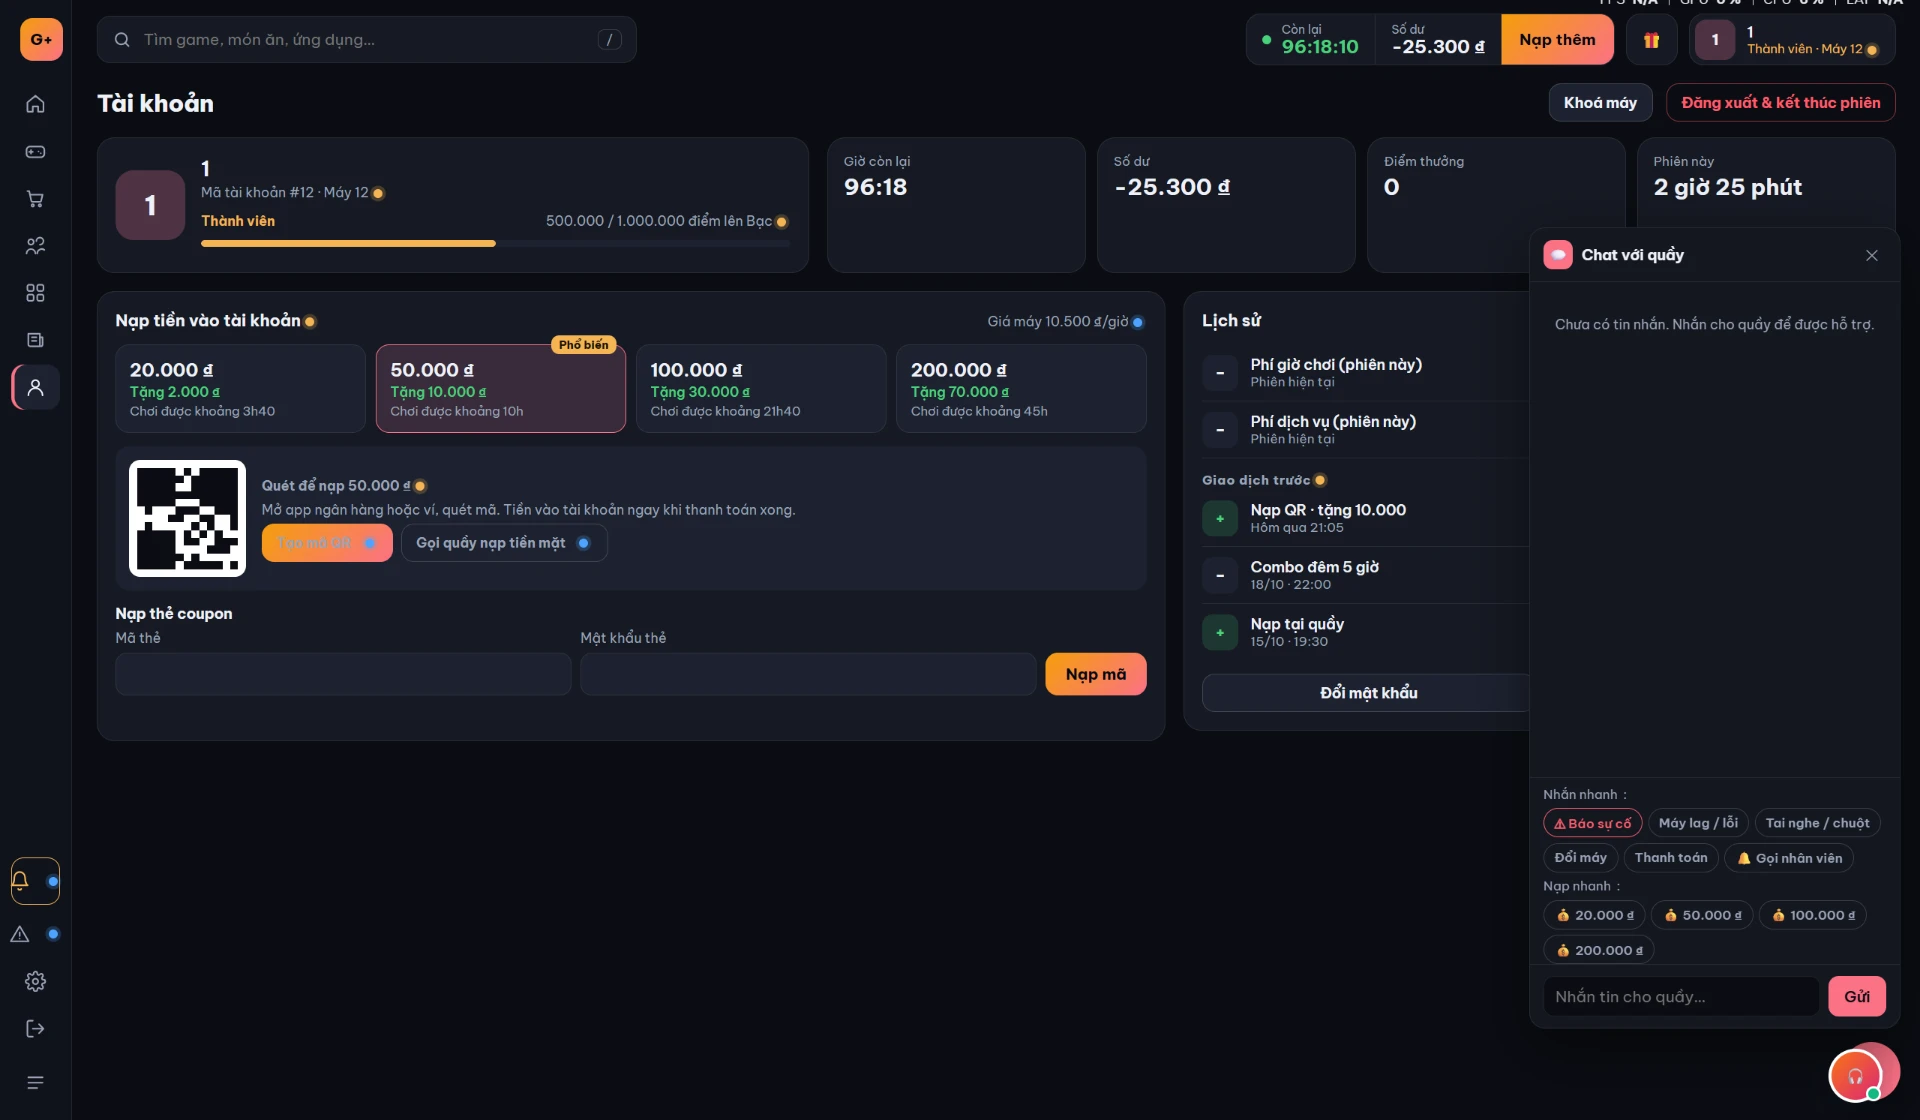This screenshot has height=1120, width=1920.
Task: Click Đăng xuất & kết thúc phiên
Action: pos(1780,102)
